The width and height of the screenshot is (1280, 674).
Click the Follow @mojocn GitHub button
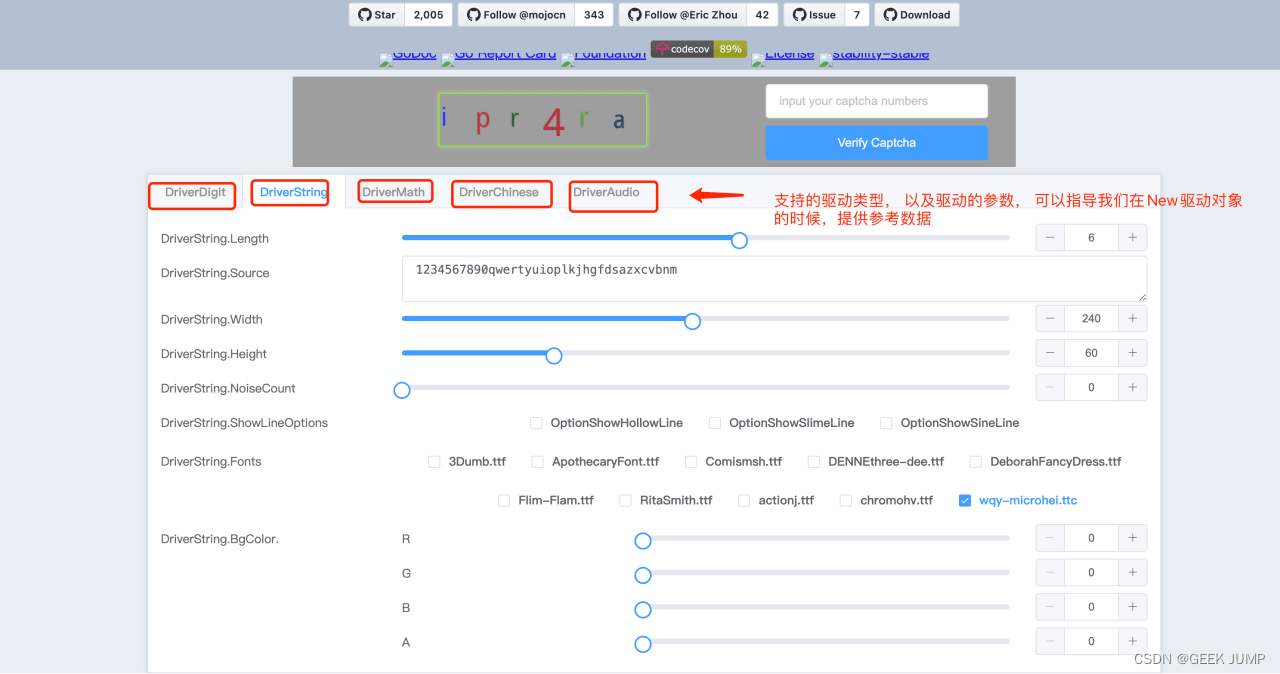tap(517, 15)
